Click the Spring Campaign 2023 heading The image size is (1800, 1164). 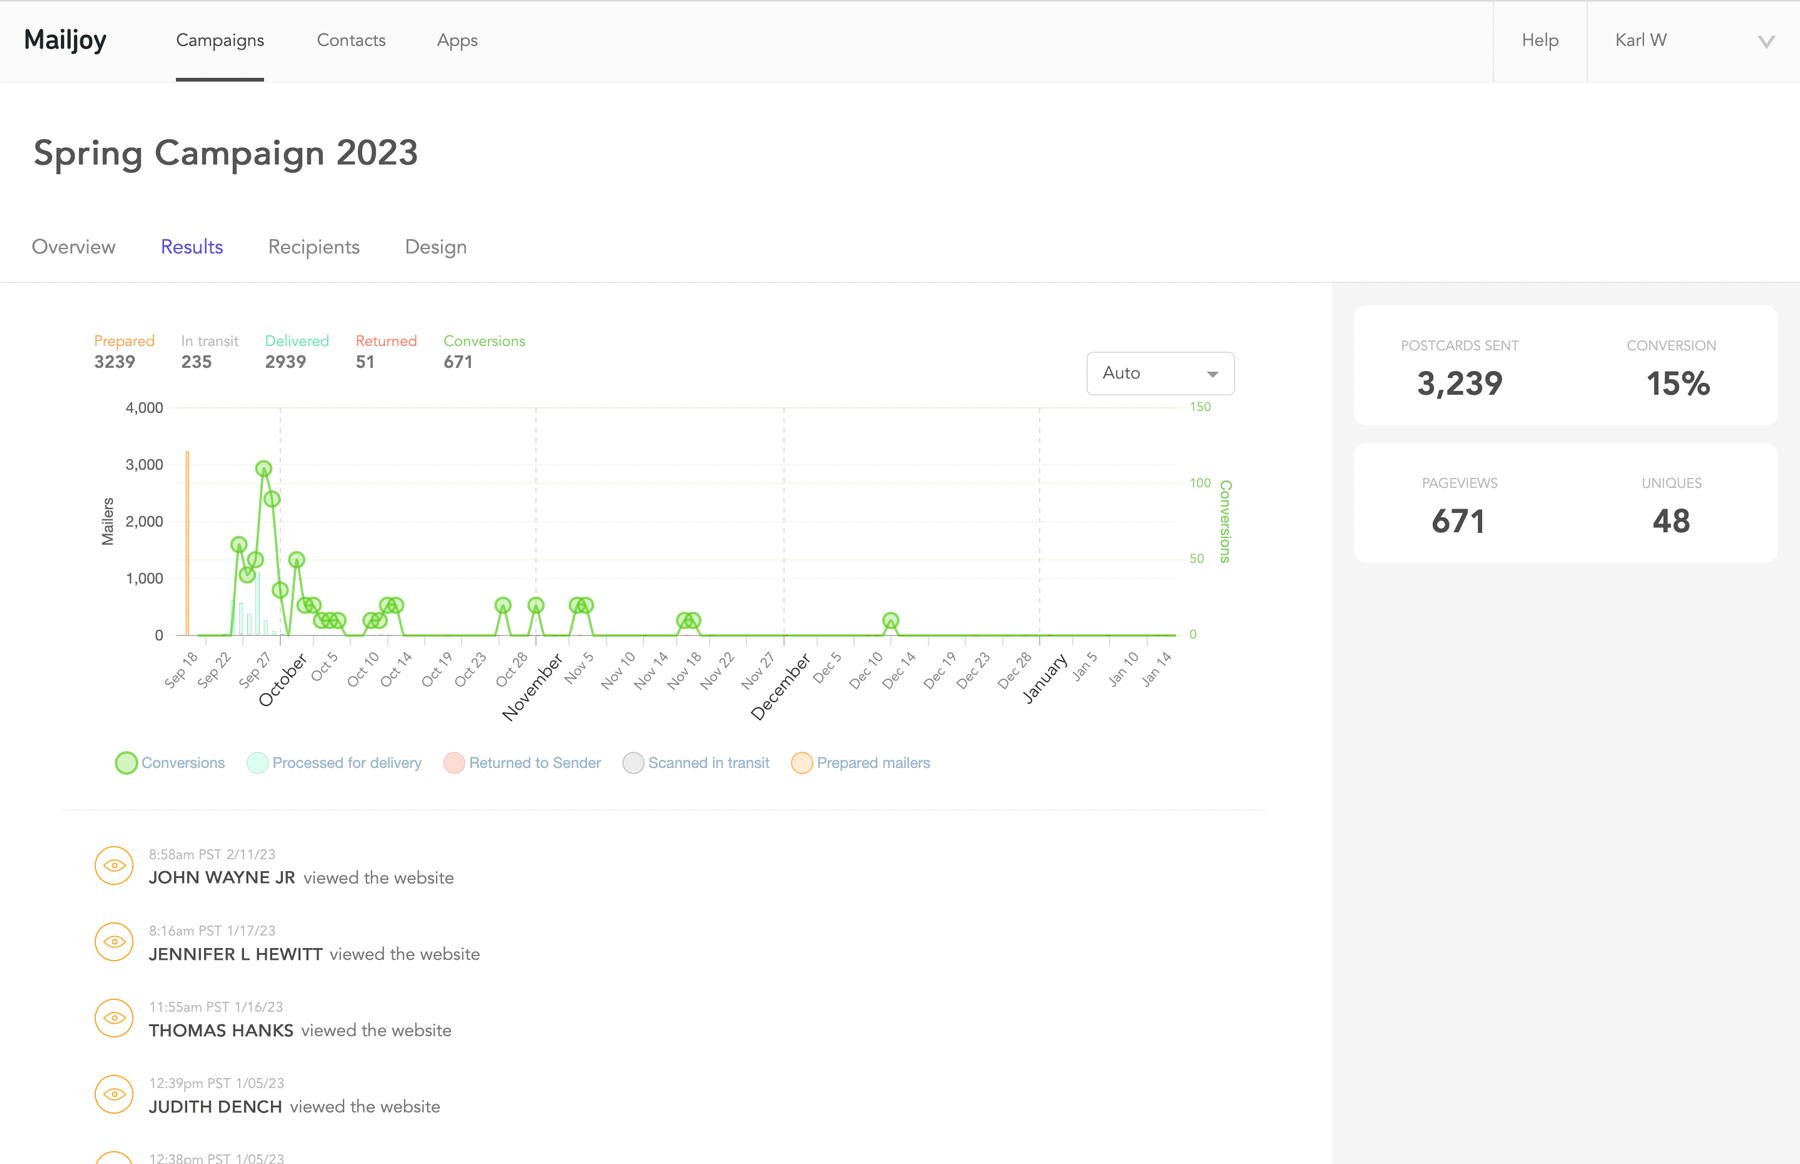coord(226,153)
